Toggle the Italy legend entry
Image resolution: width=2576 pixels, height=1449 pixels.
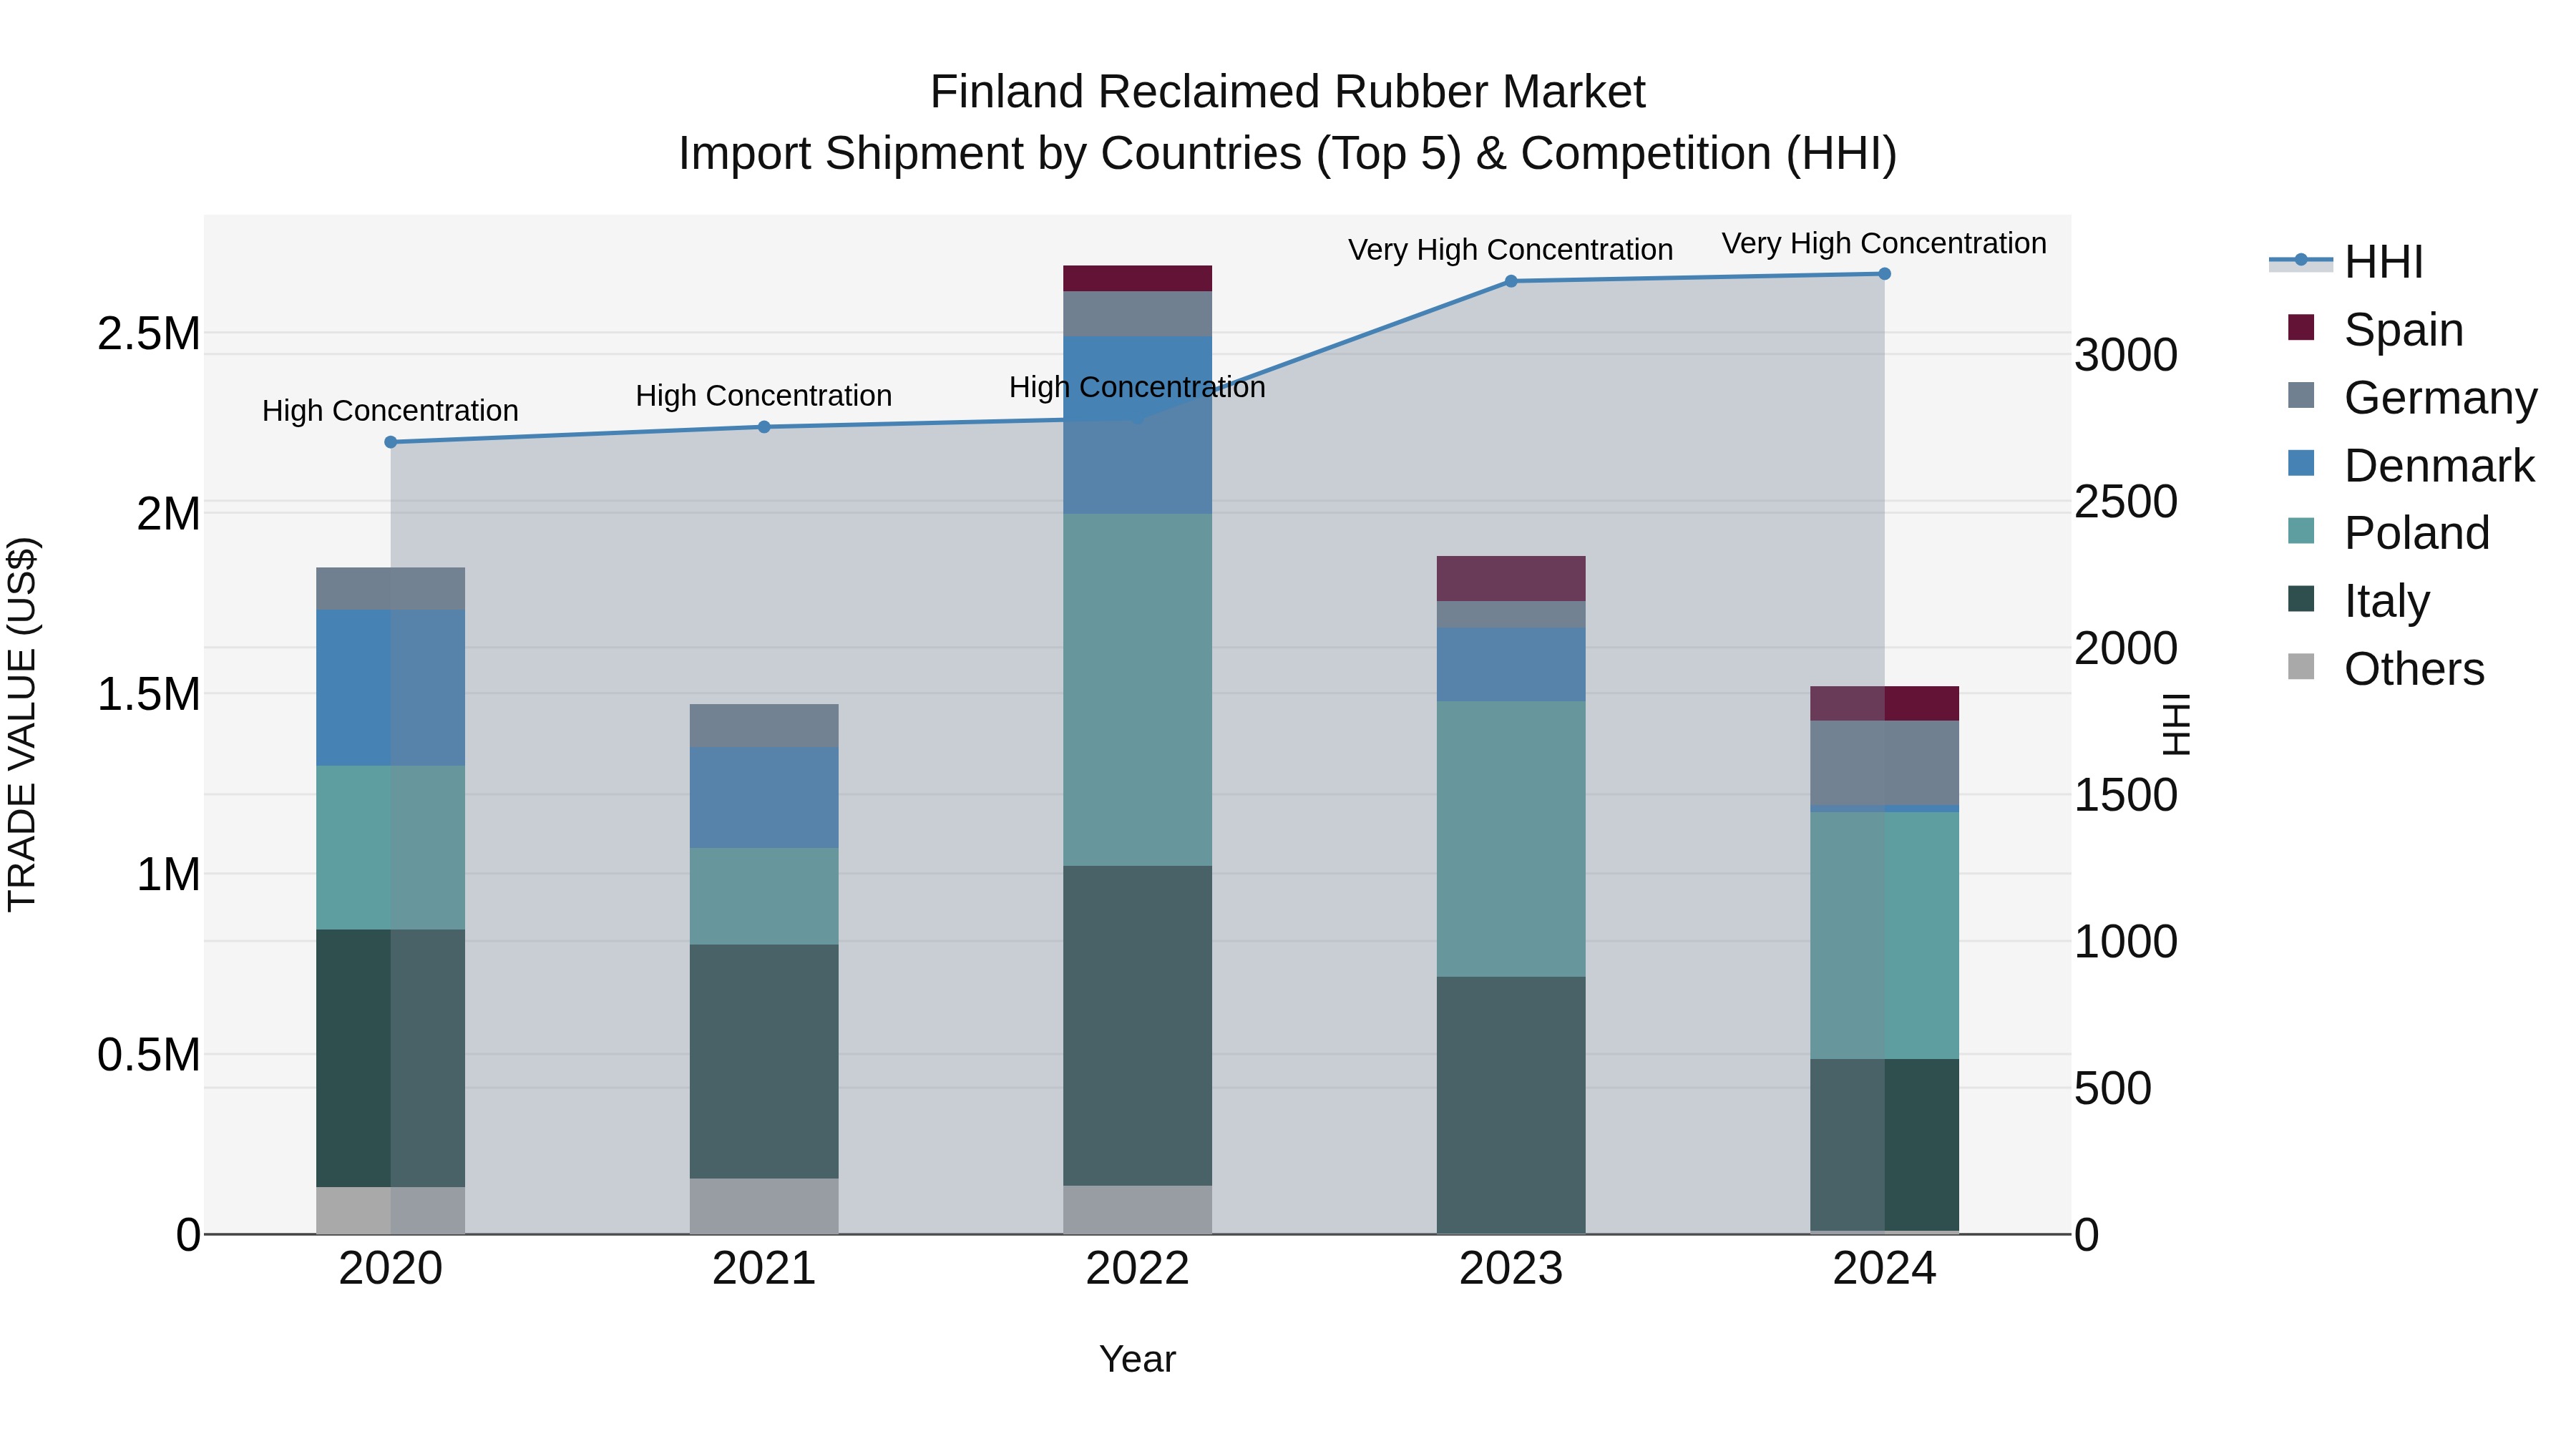tap(2358, 600)
